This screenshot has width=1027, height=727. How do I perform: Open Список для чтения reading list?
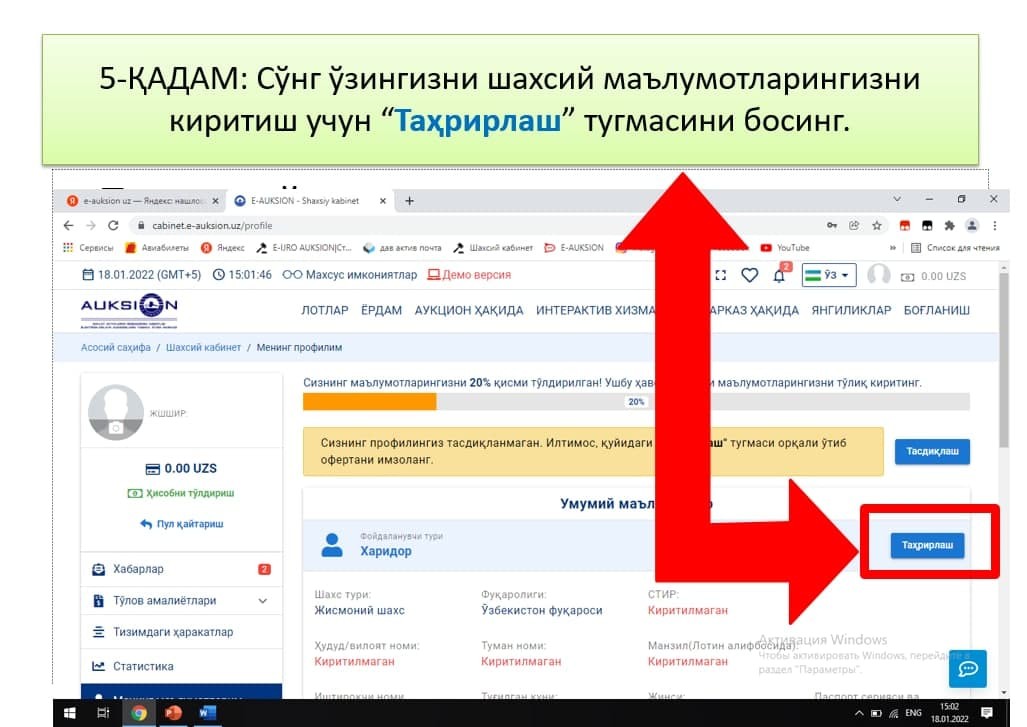[956, 248]
